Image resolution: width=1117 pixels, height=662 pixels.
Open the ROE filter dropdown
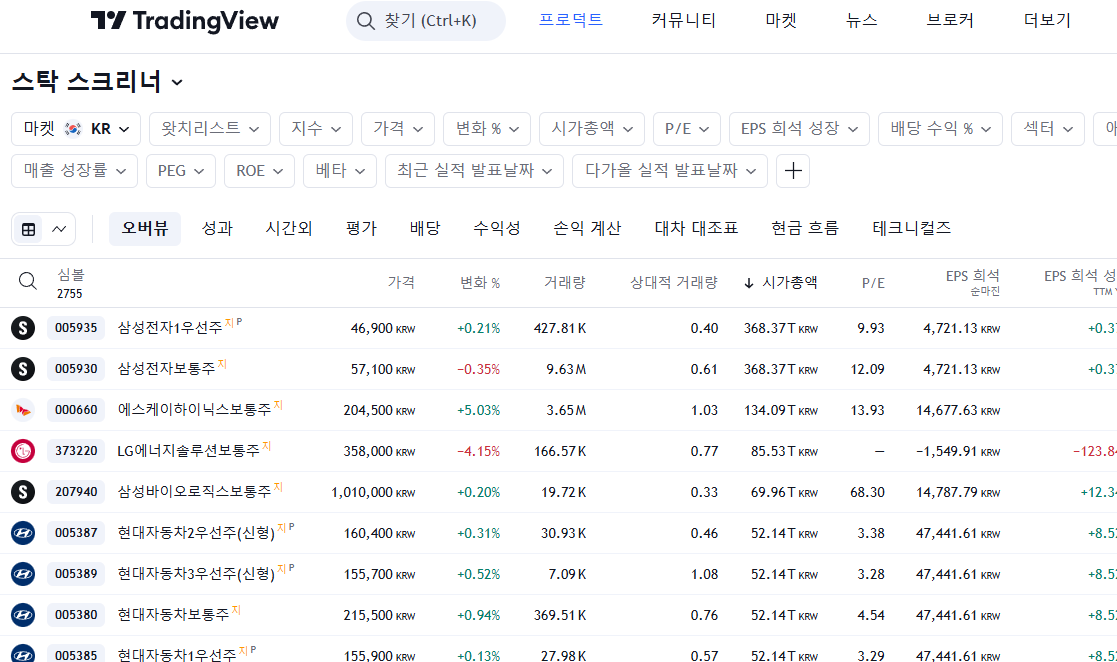pyautogui.click(x=259, y=171)
